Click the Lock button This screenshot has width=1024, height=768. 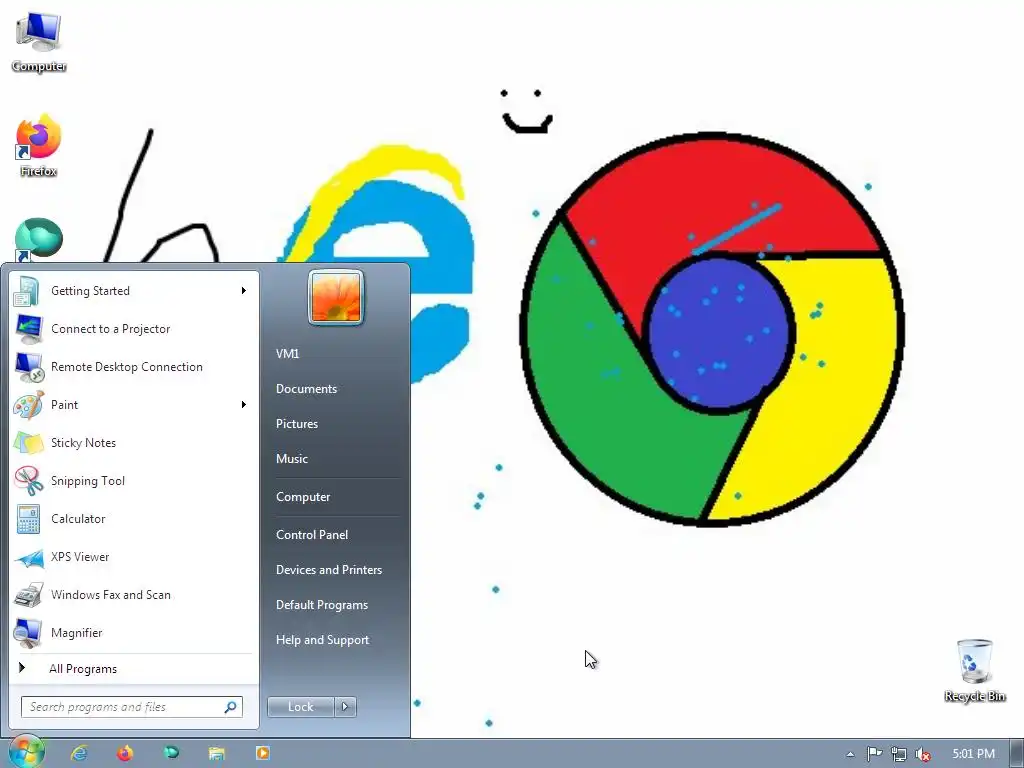point(300,707)
